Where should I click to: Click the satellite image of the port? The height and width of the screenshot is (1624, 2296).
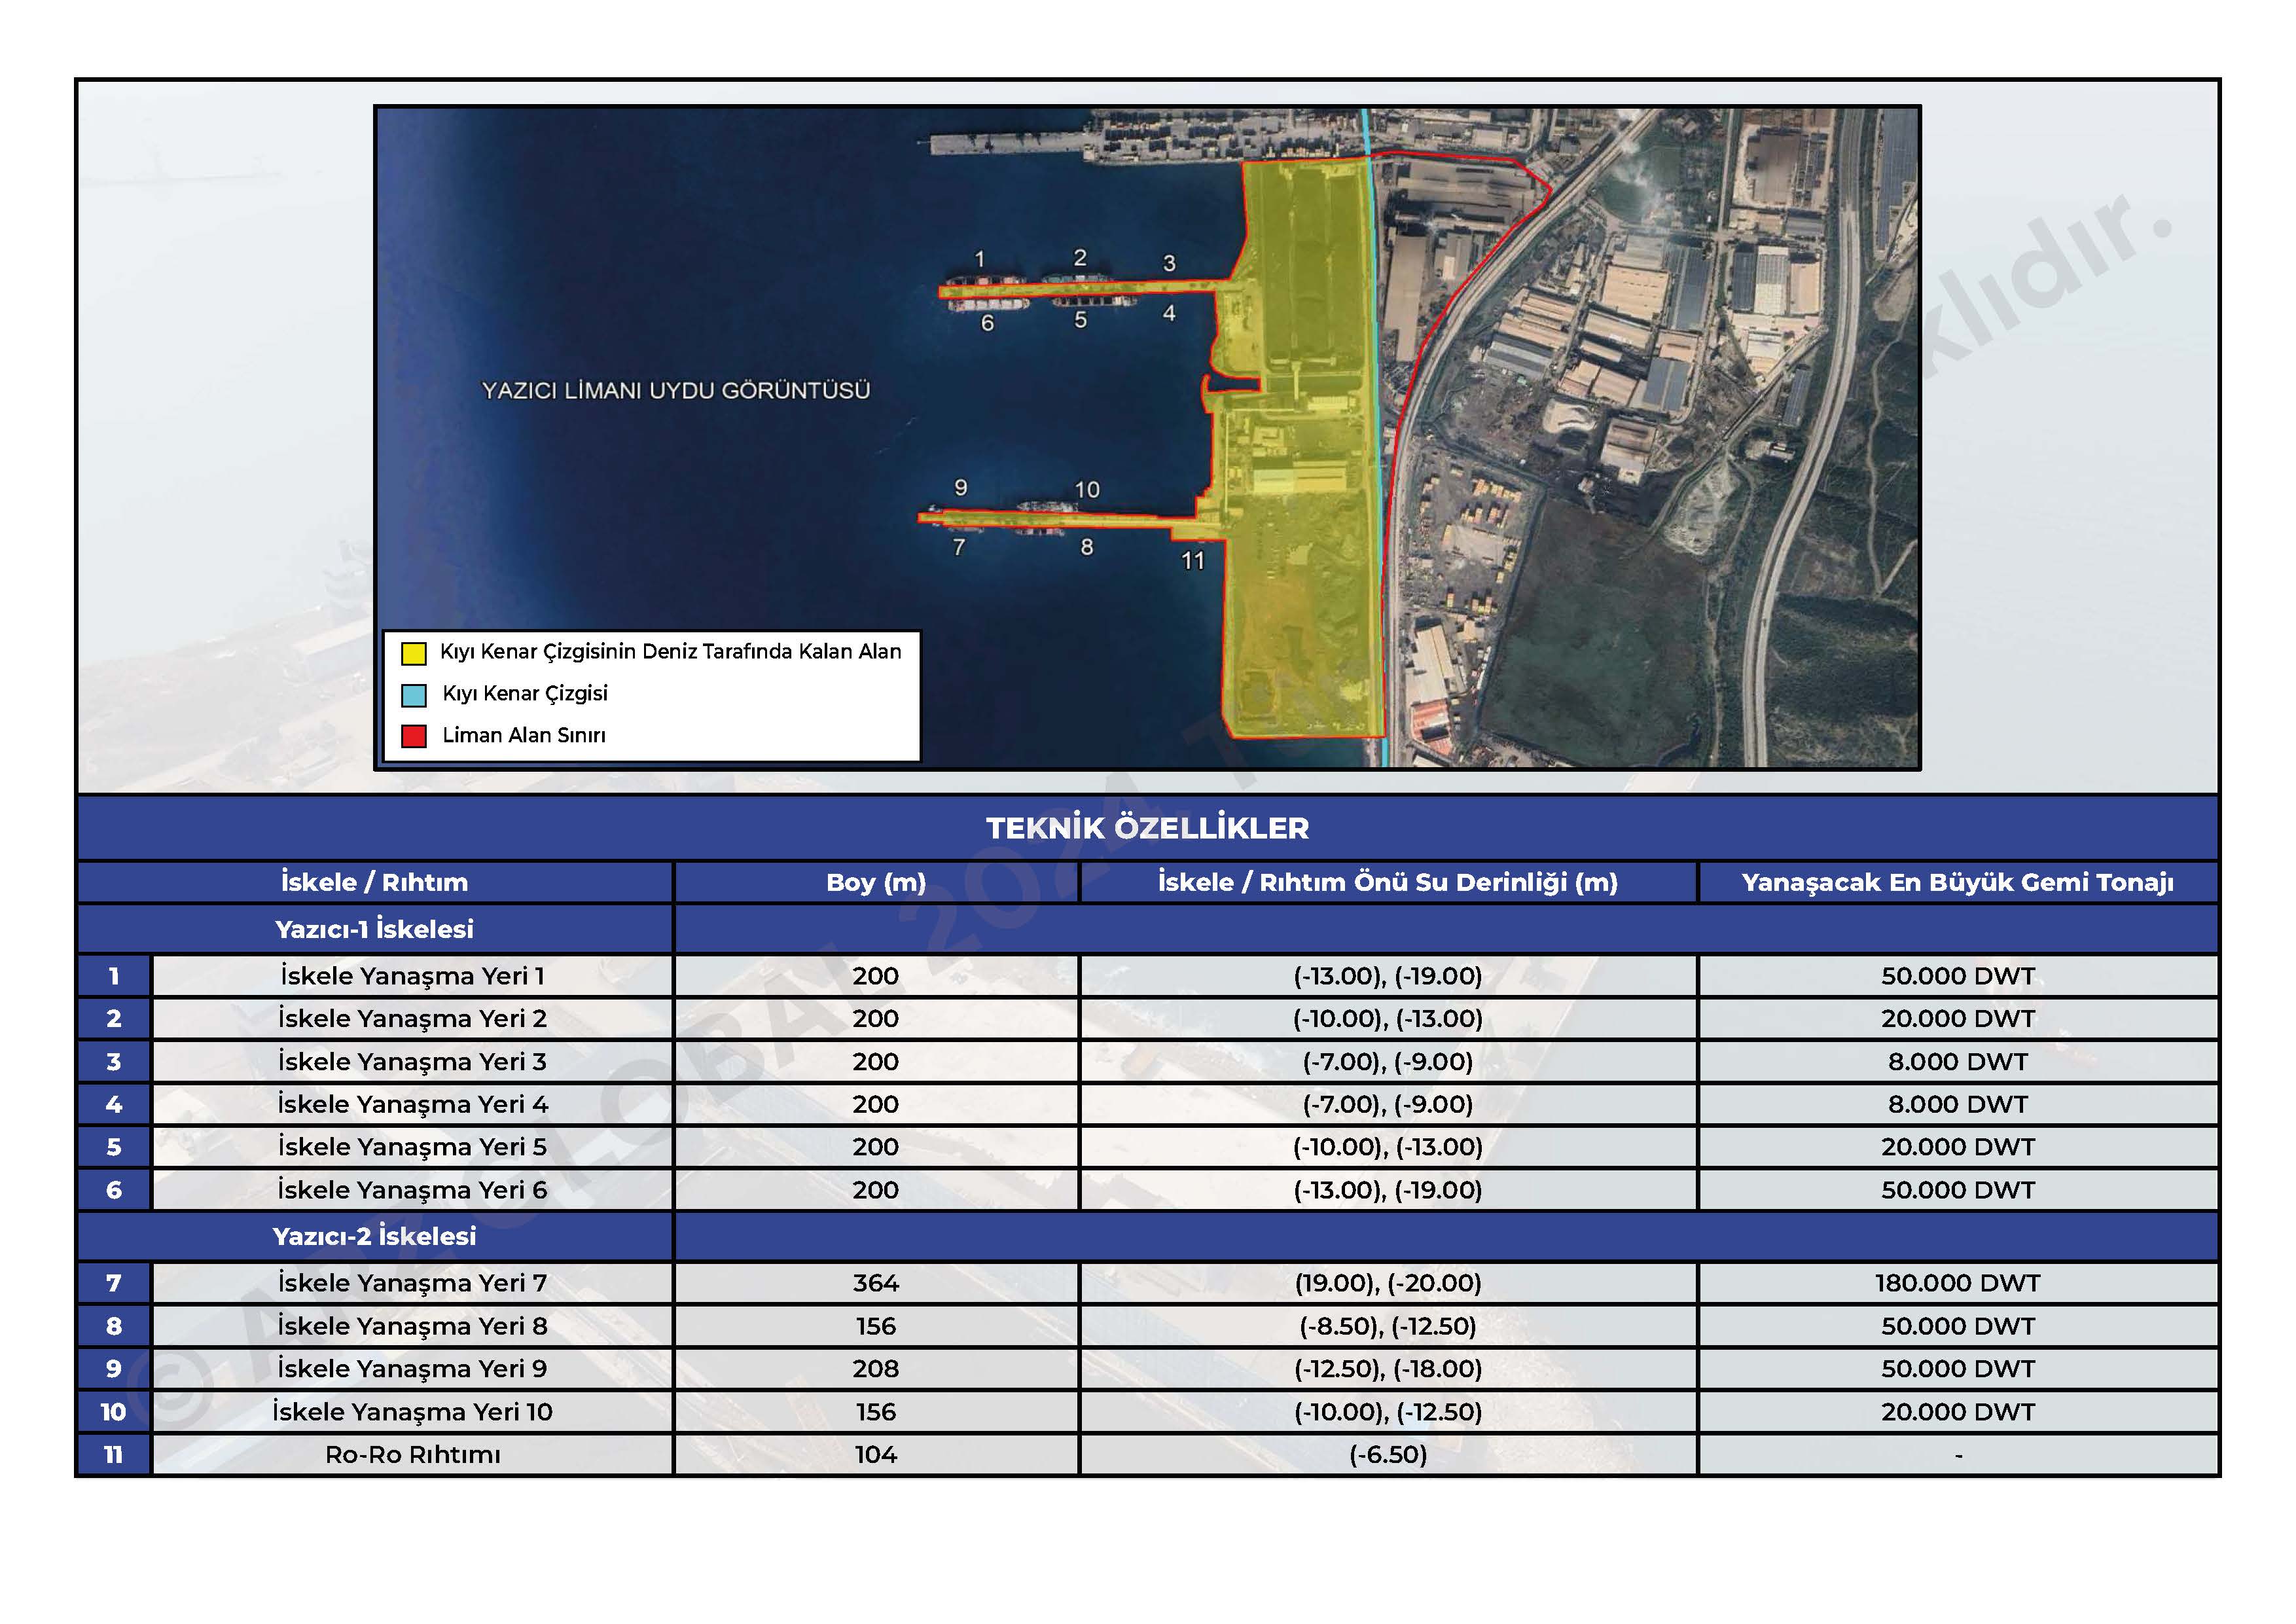point(1147,438)
